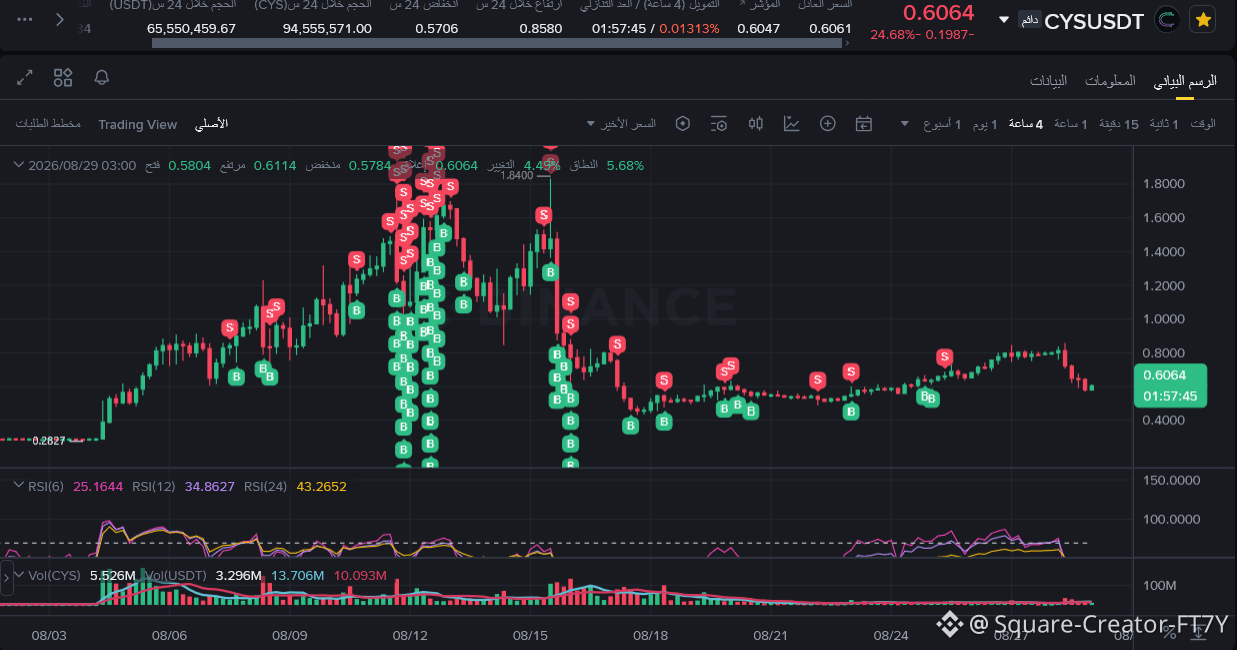
Task: Select Trading View chart mode
Action: 137,124
